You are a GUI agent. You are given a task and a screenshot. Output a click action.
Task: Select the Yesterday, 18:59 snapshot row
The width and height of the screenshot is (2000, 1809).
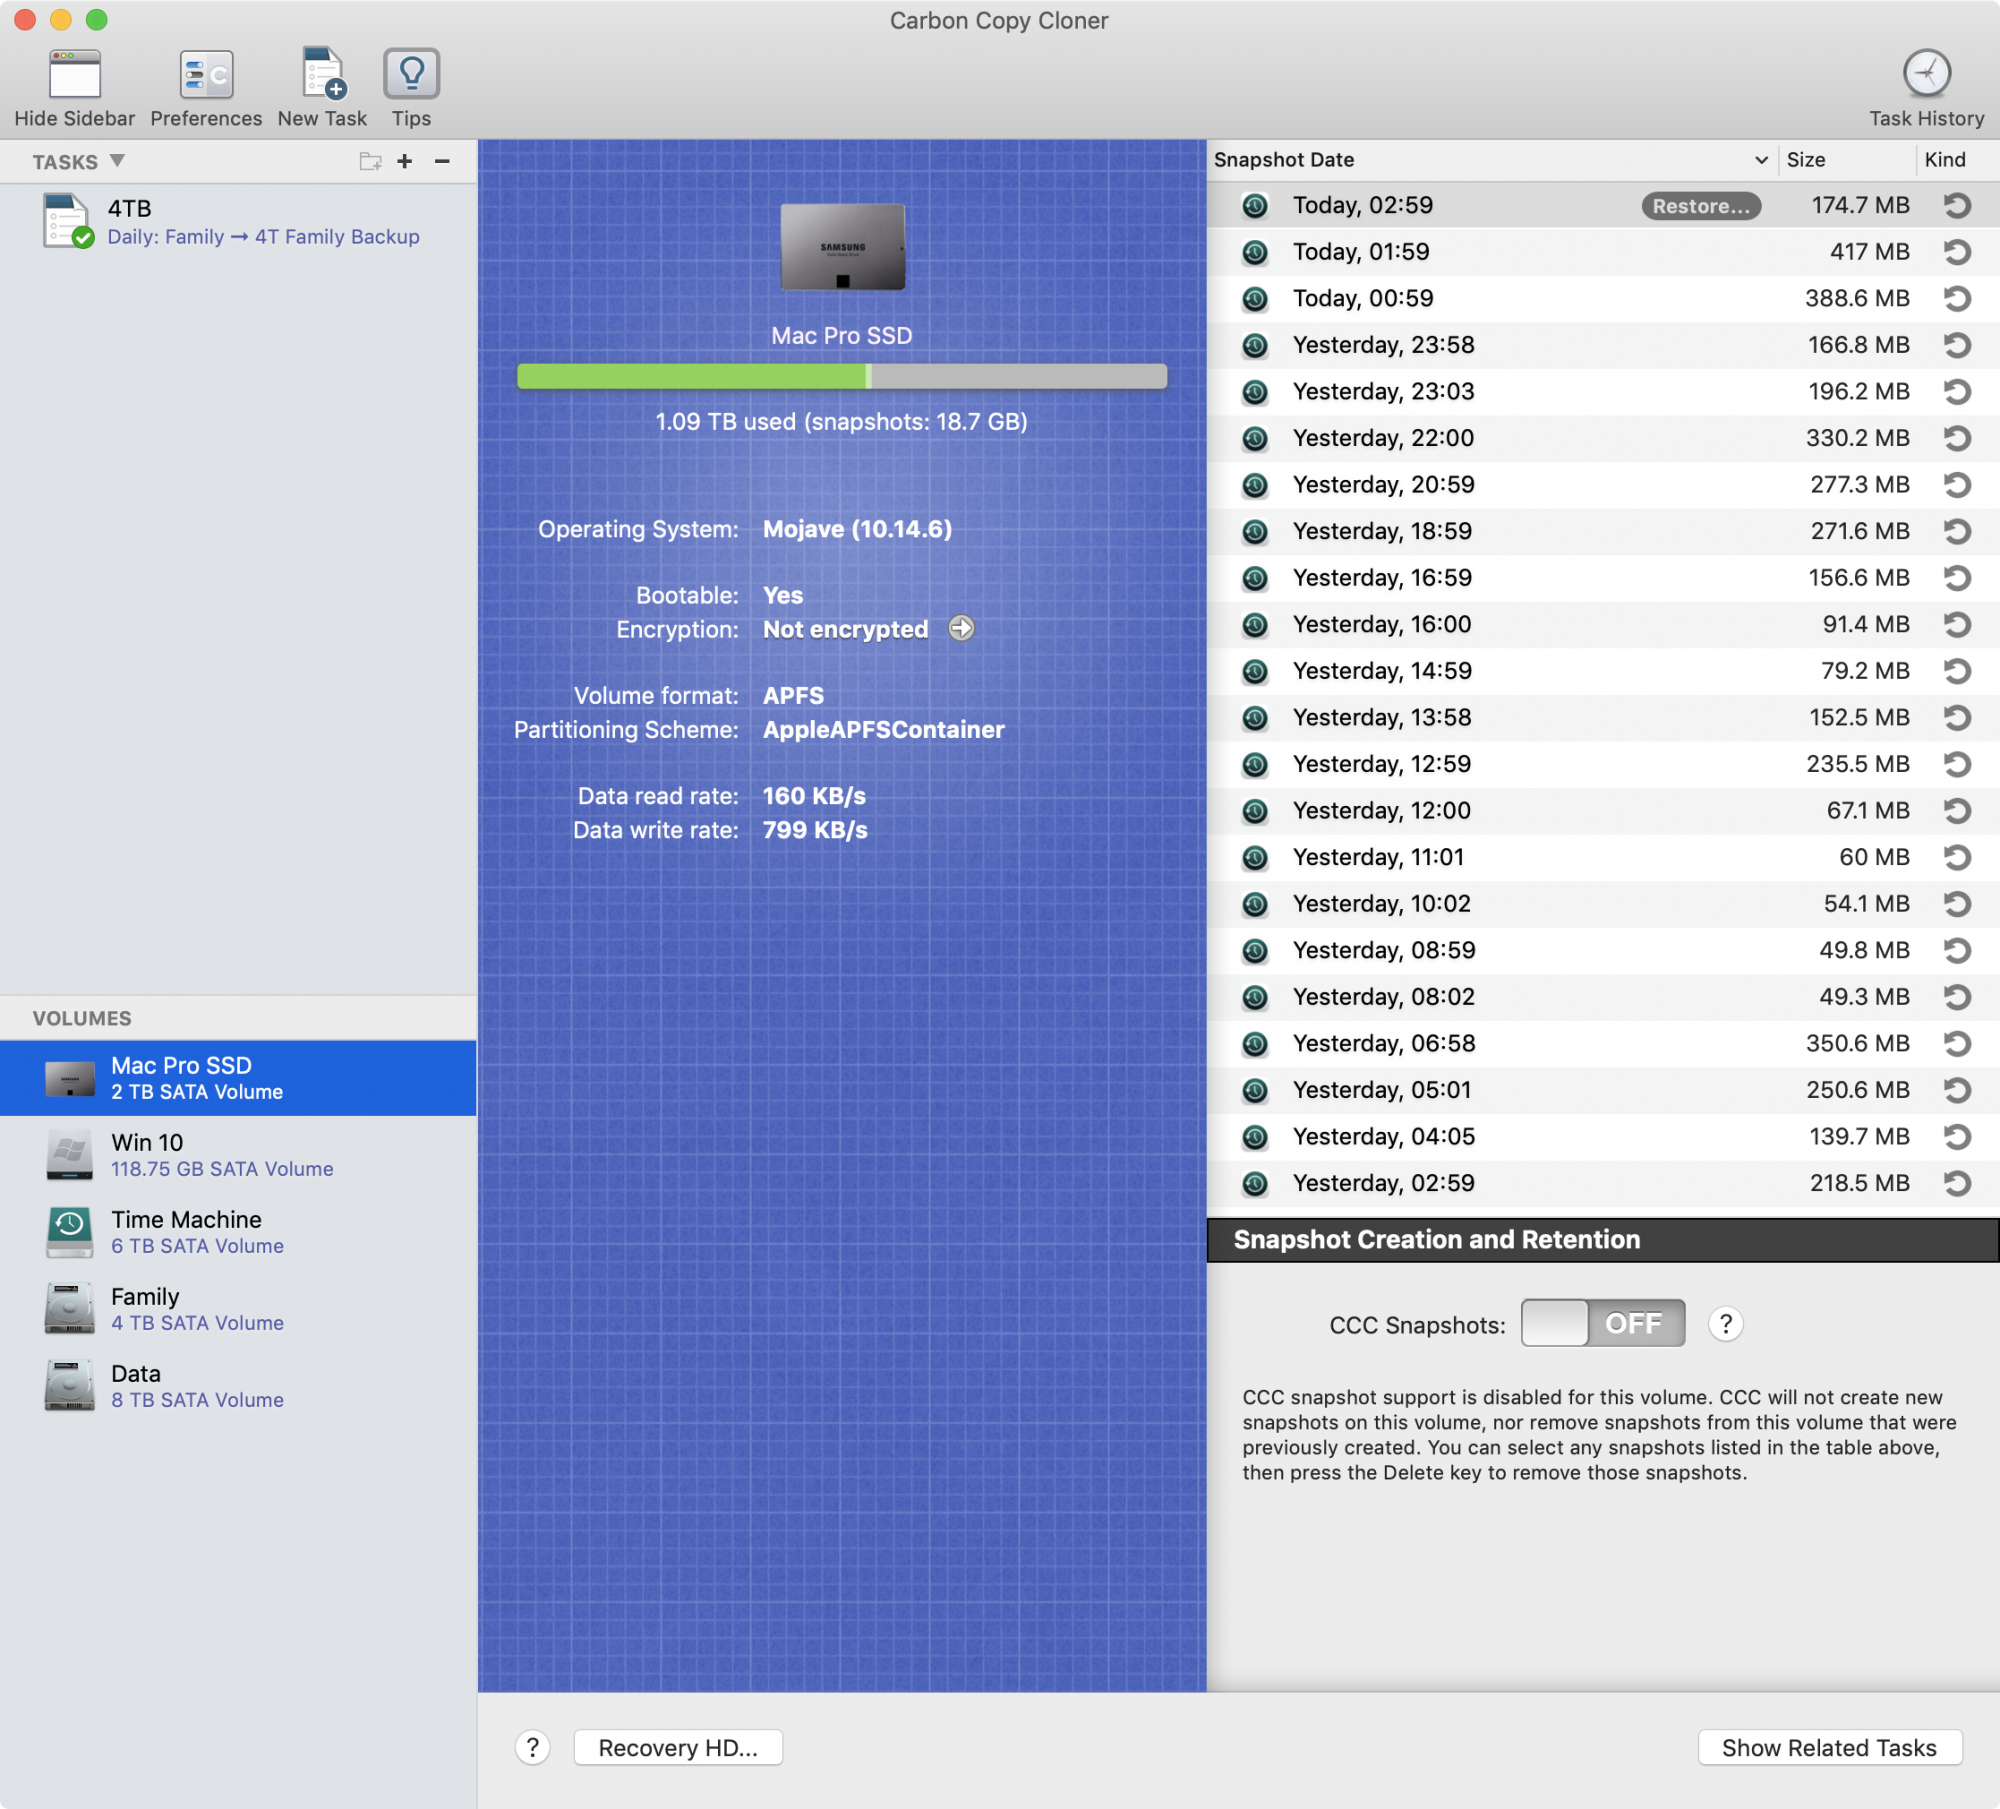(1603, 532)
